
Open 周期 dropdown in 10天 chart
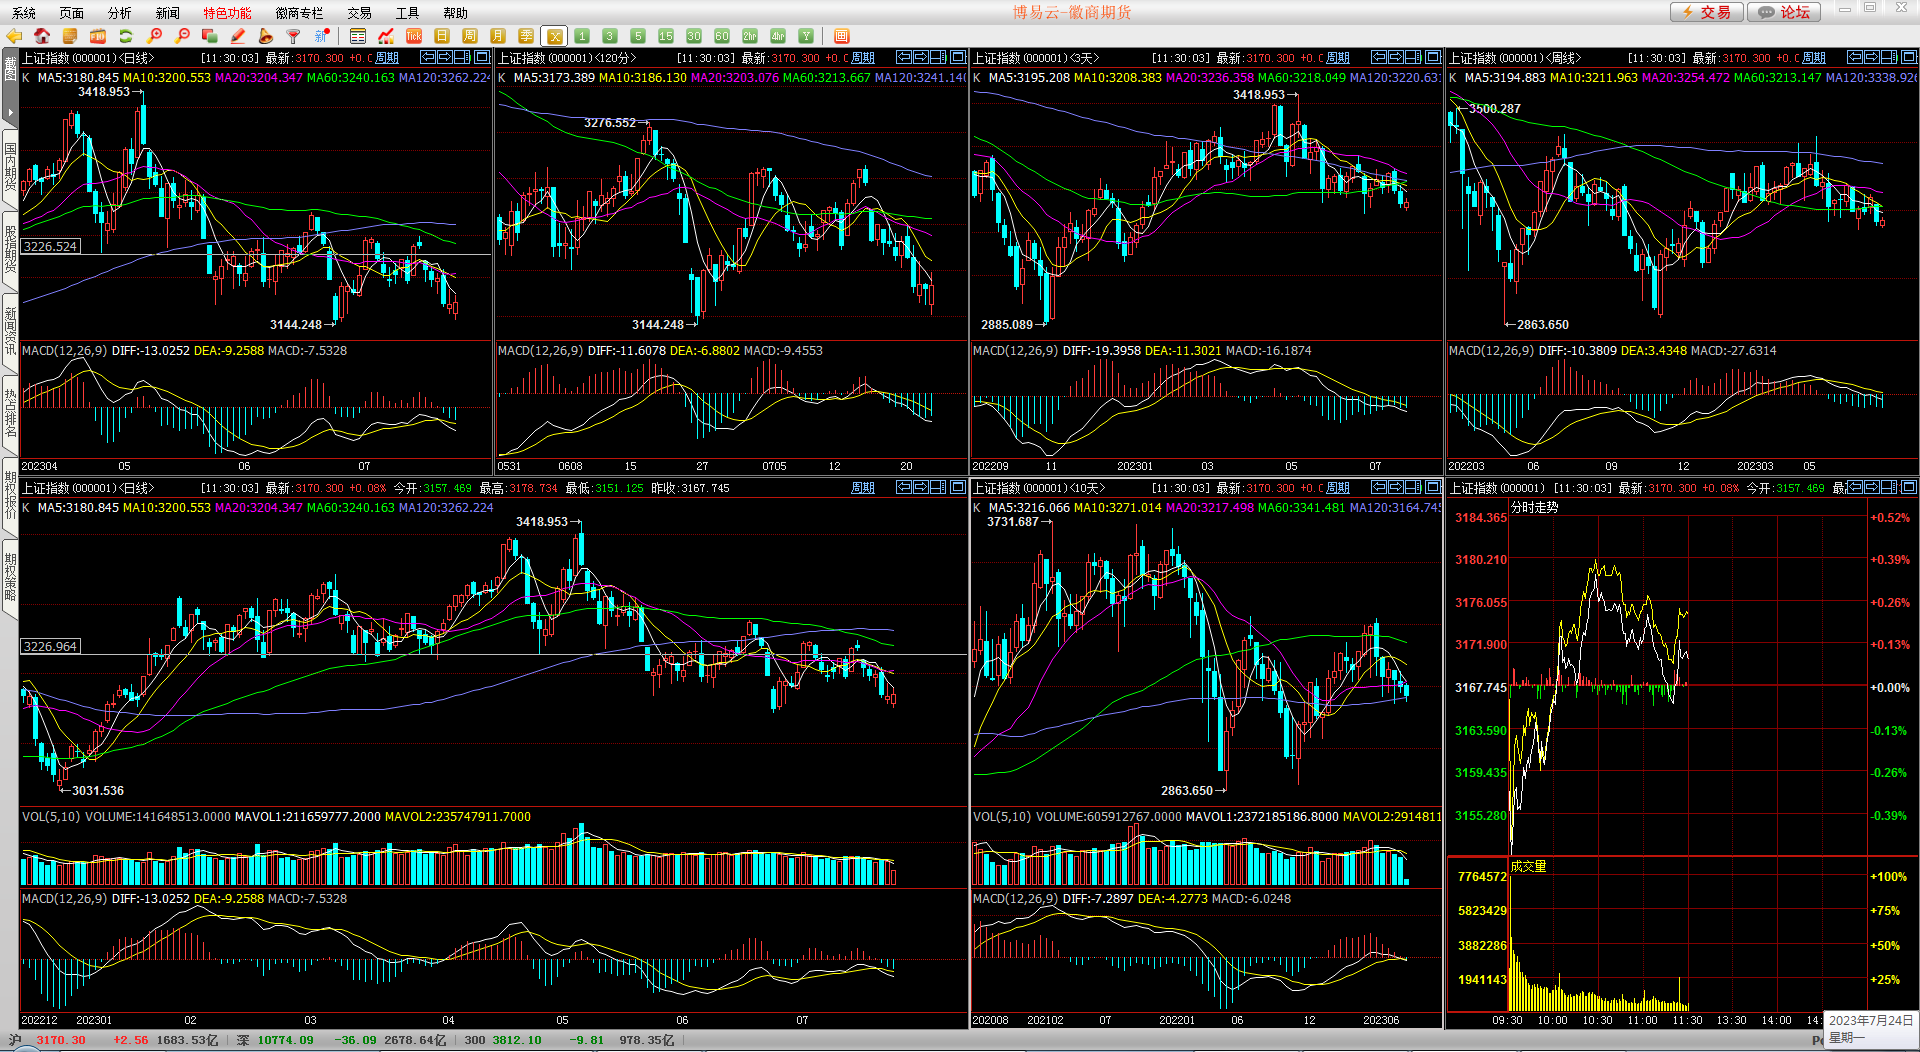pyautogui.click(x=1338, y=488)
